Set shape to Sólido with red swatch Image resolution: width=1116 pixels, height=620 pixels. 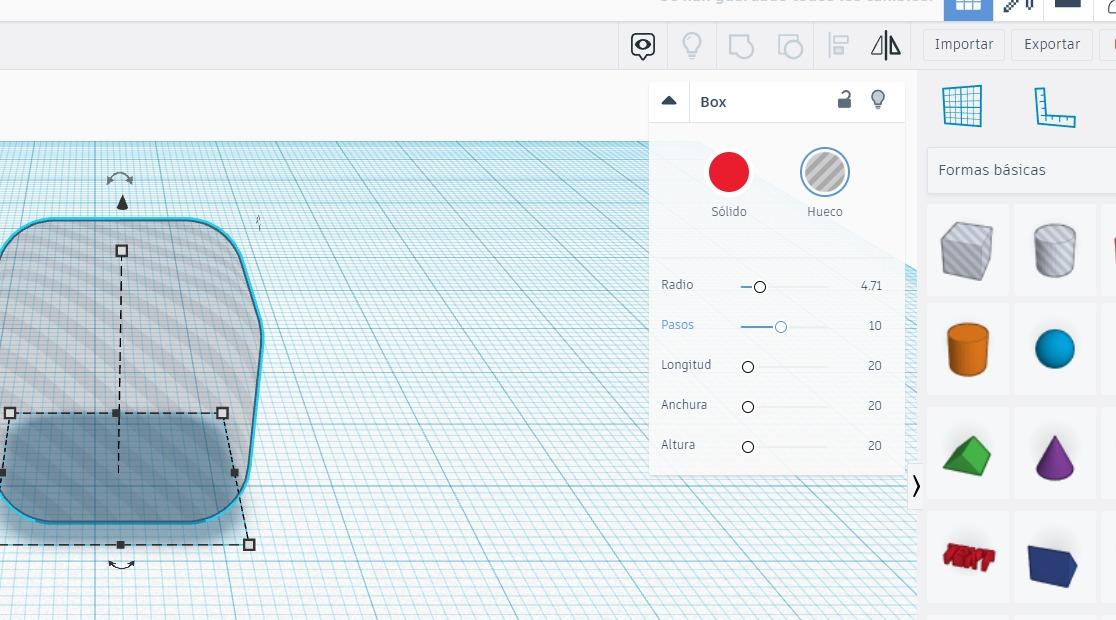(x=729, y=172)
